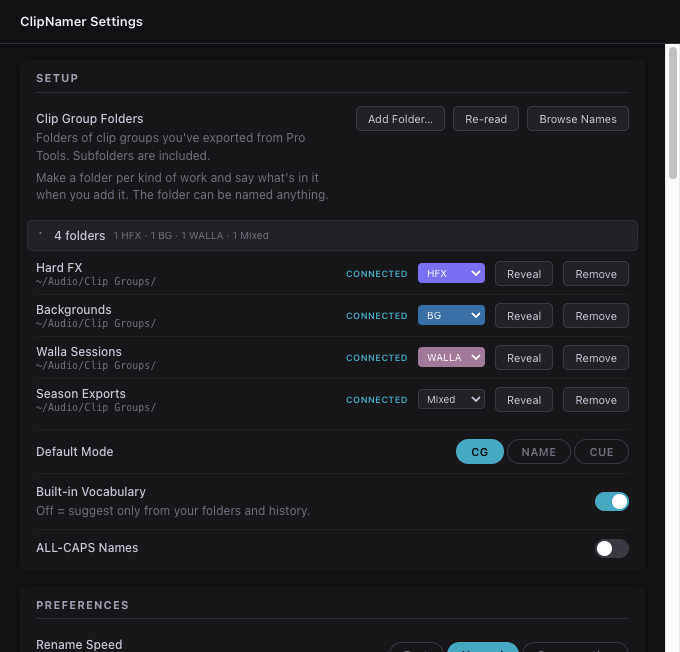
Task: Reveal the Walla Sessions folder
Action: tap(523, 358)
